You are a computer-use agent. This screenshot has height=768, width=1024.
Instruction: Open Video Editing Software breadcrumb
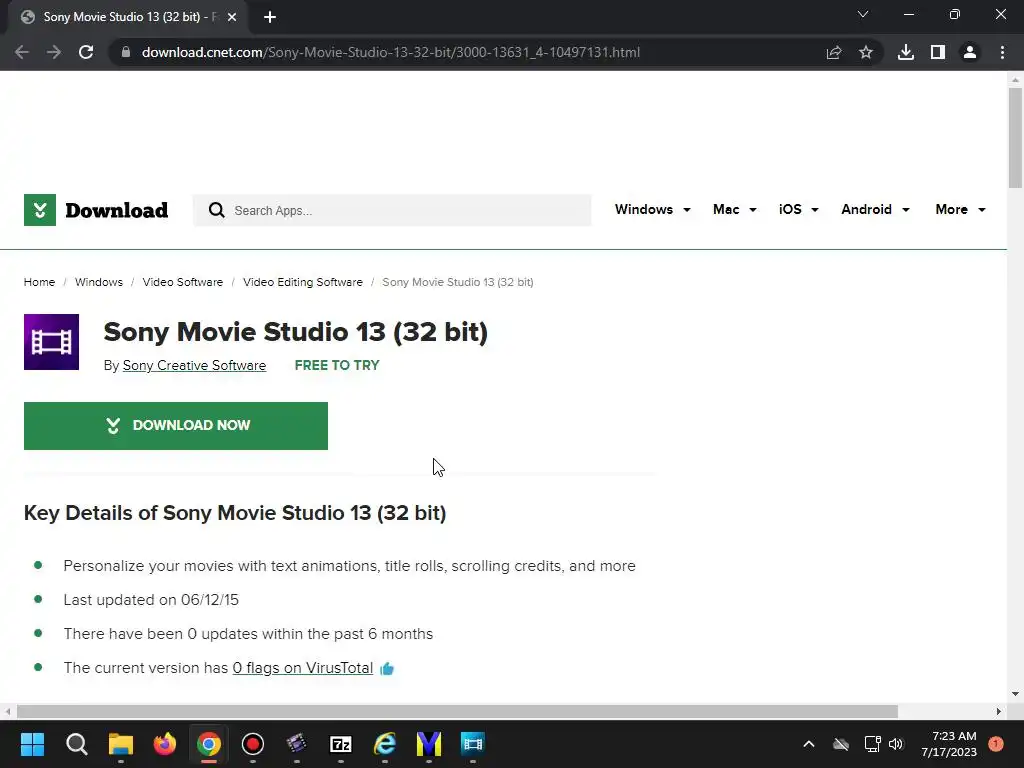(x=303, y=282)
